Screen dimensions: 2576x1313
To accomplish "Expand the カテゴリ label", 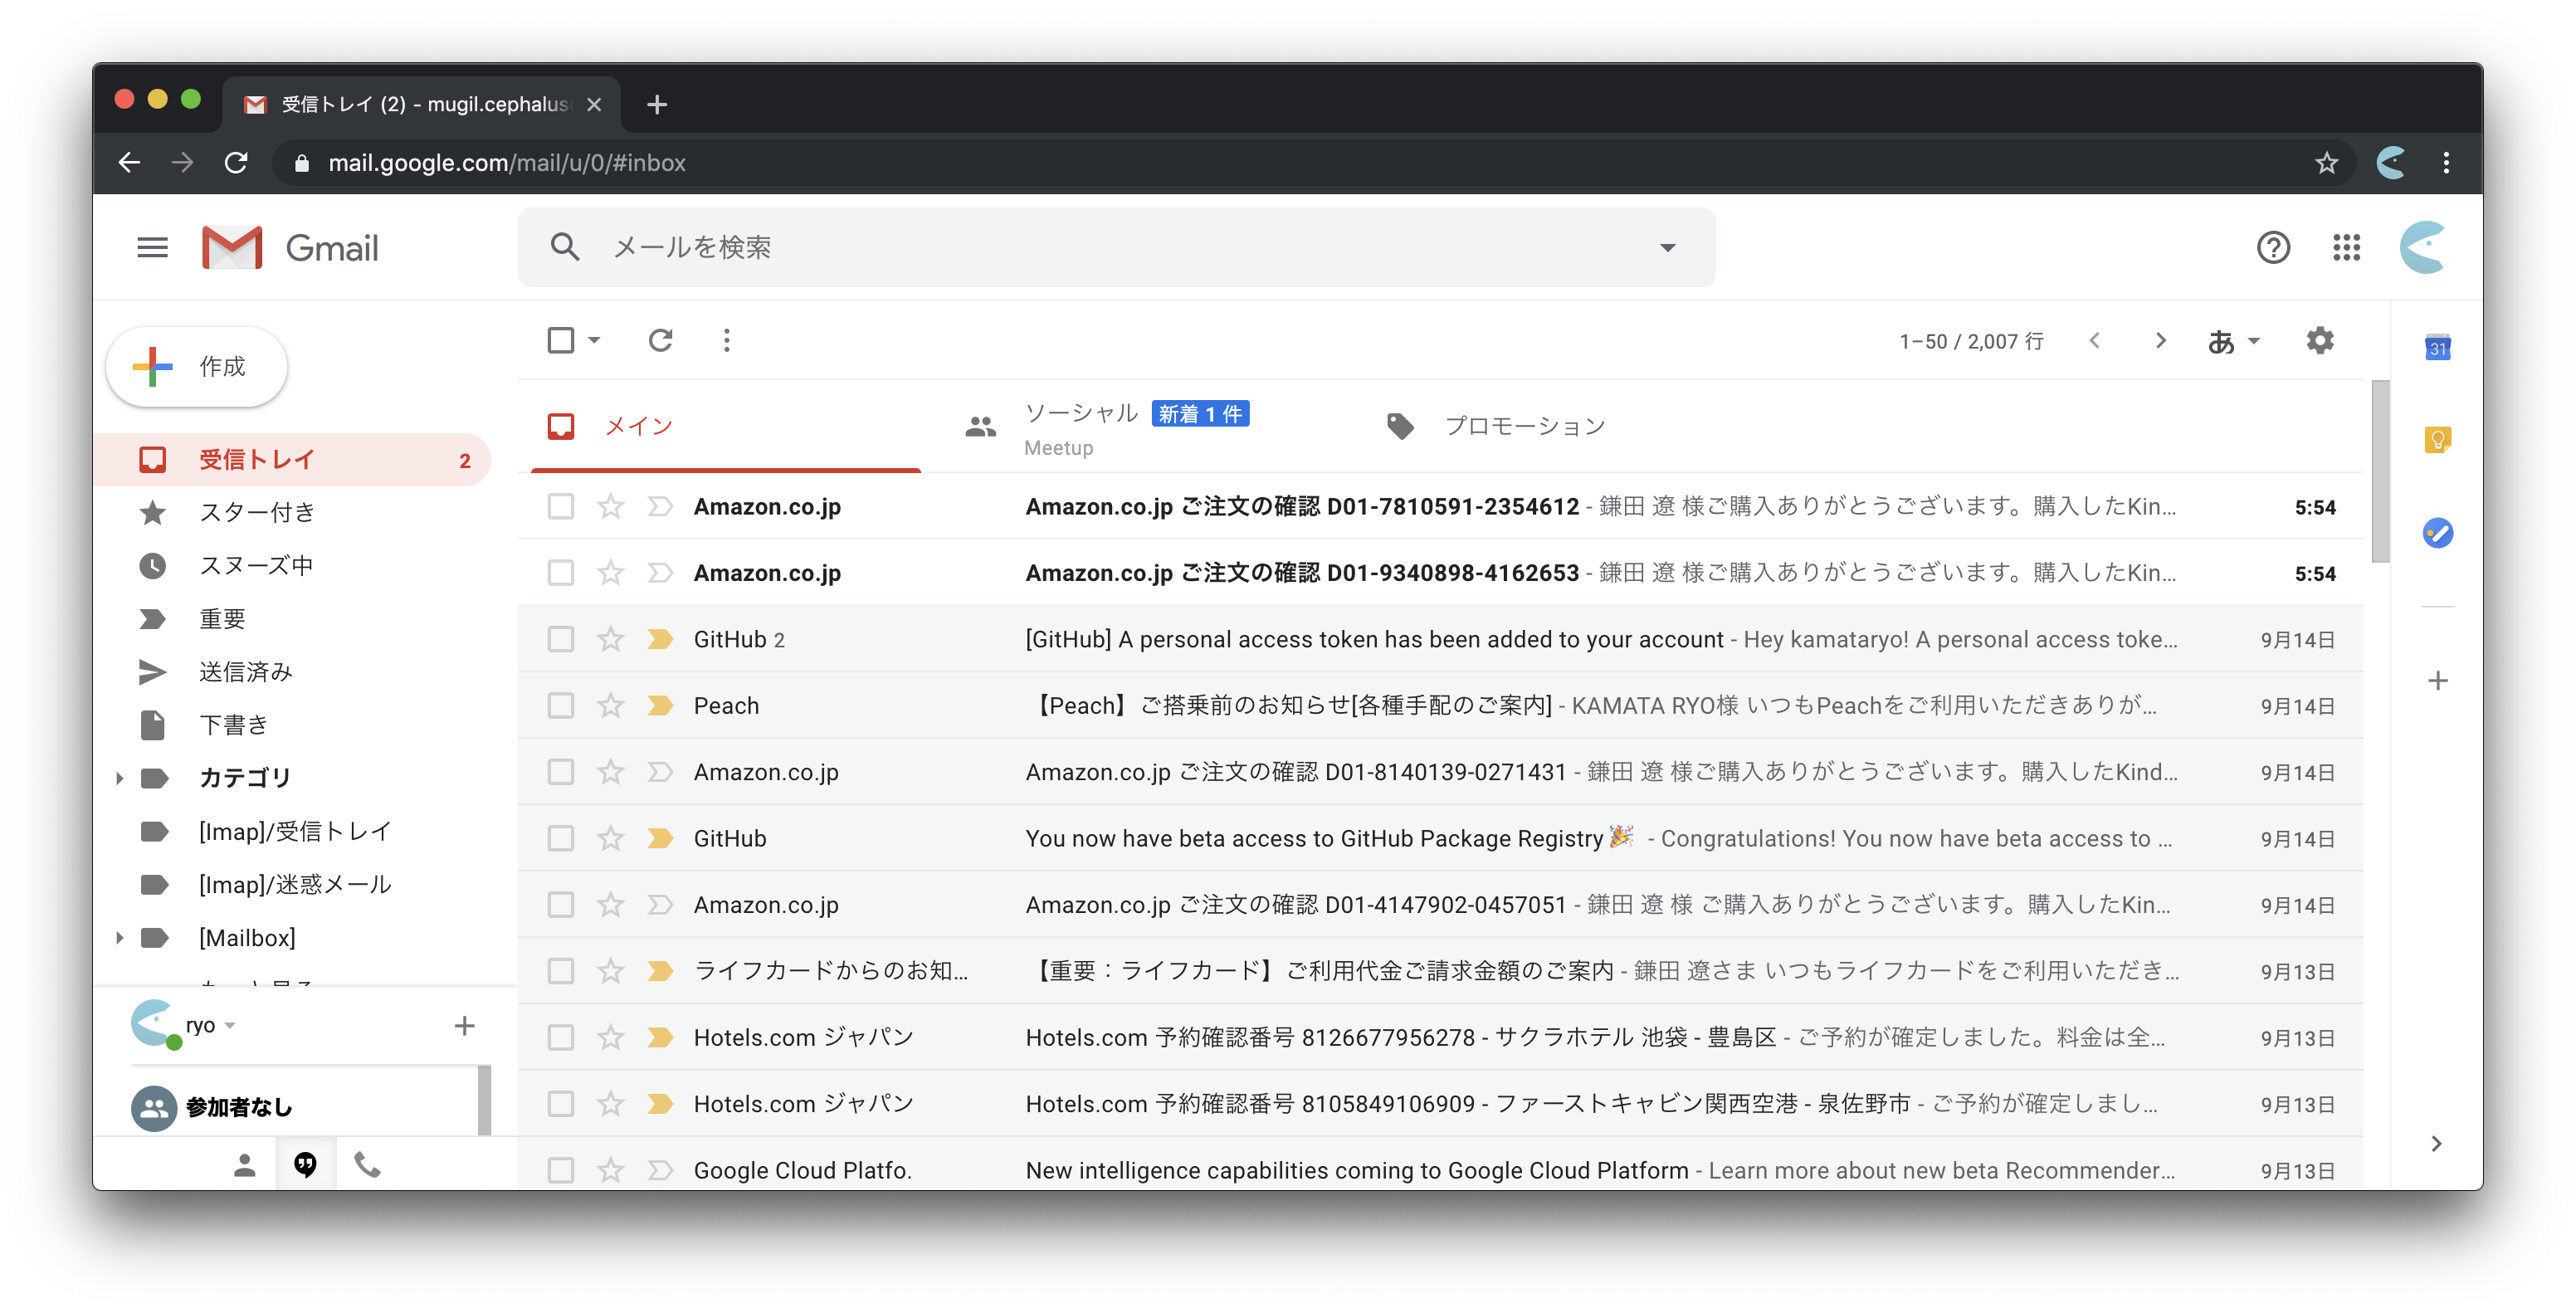I will tap(119, 778).
